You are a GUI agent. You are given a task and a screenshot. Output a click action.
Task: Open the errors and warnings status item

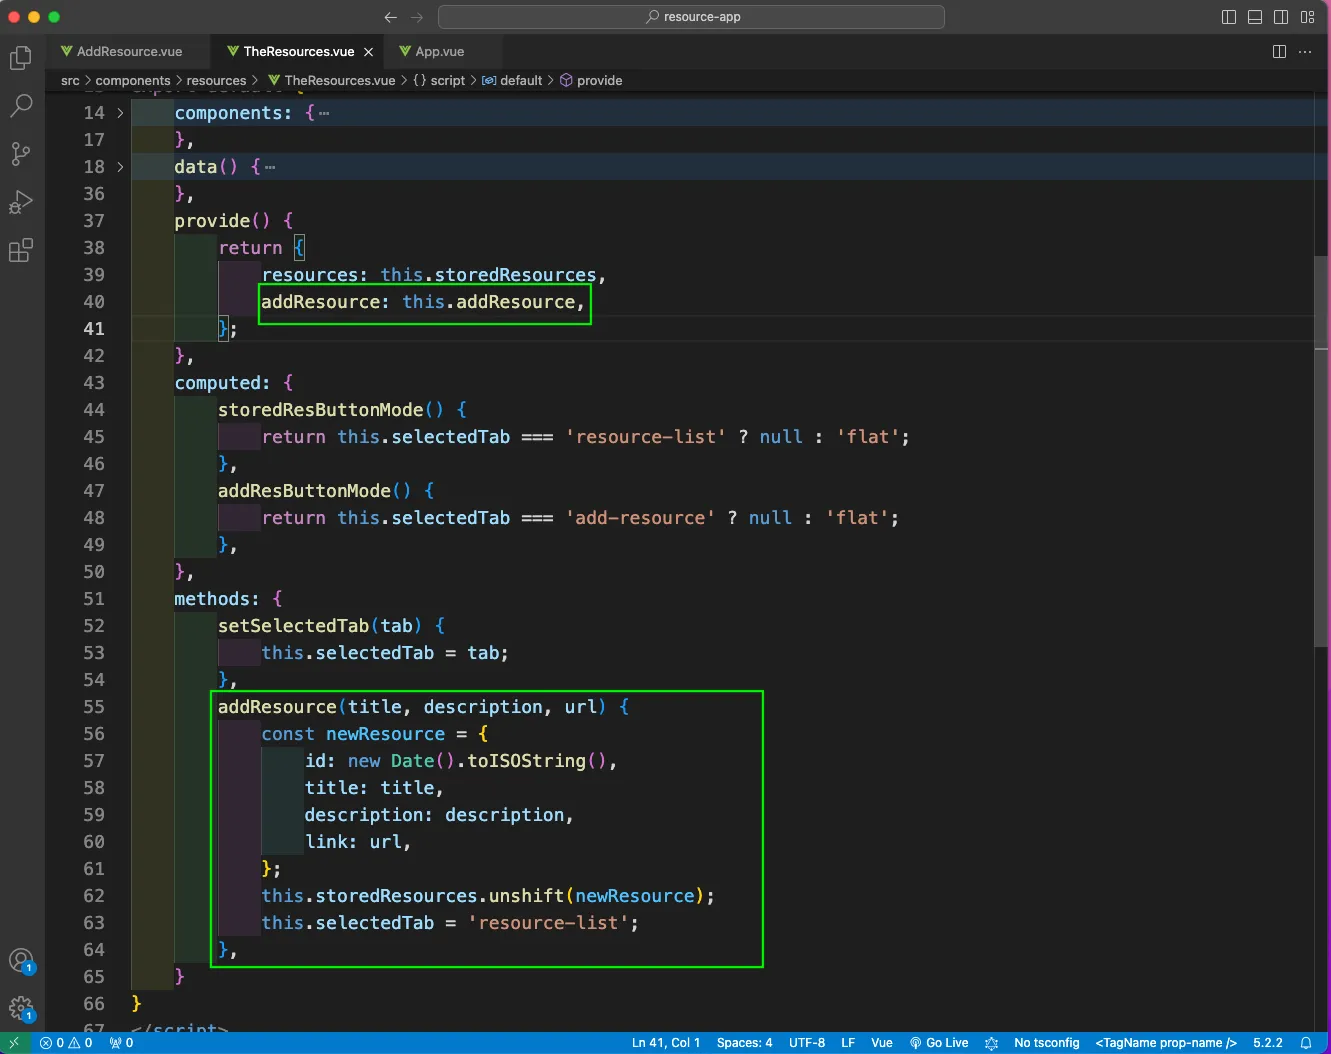pyautogui.click(x=66, y=1043)
